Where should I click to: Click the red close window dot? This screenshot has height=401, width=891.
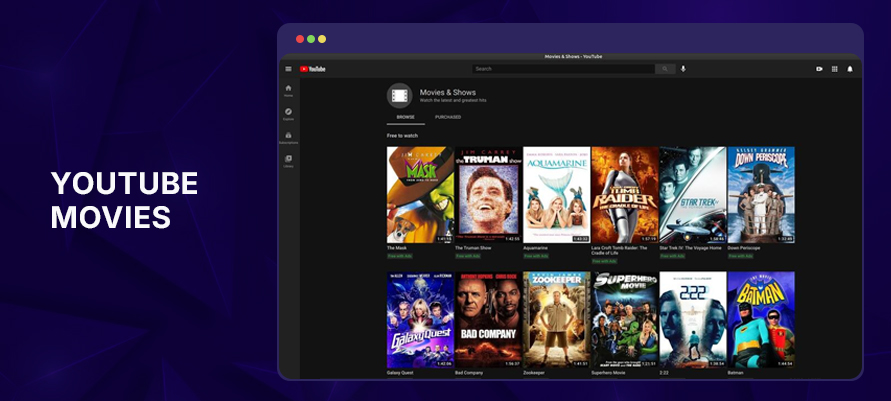300,39
